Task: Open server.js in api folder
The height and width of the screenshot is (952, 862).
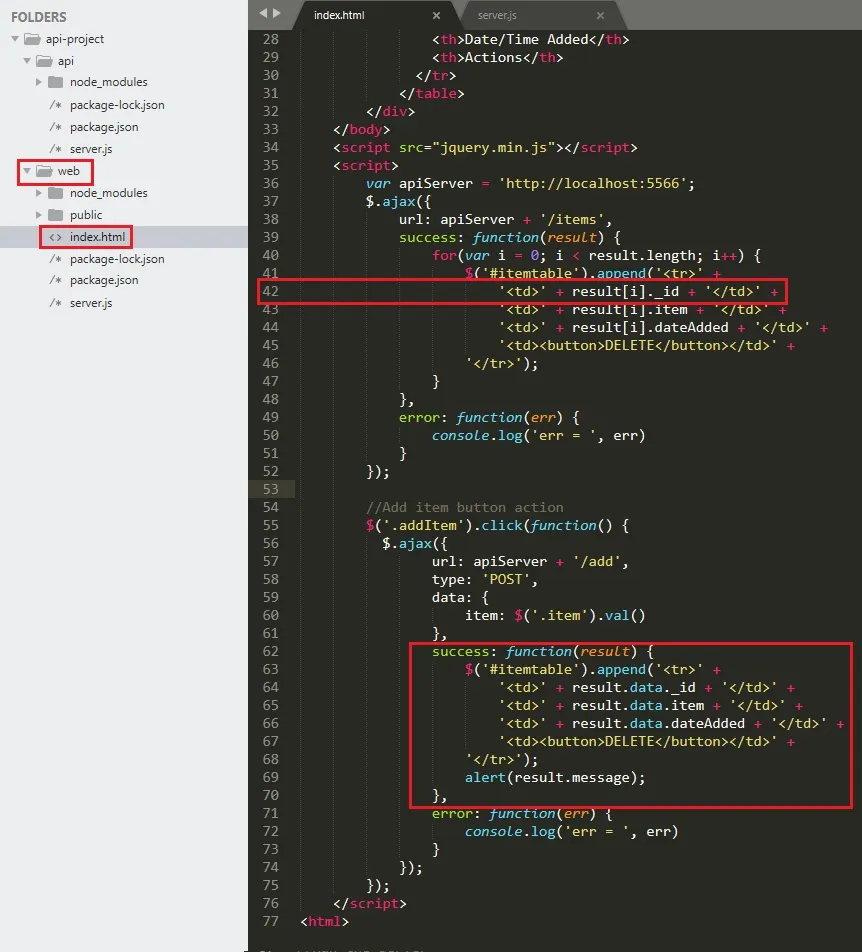Action: [91, 149]
